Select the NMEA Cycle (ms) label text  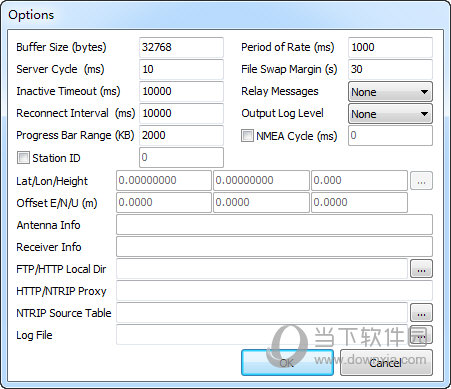(297, 136)
